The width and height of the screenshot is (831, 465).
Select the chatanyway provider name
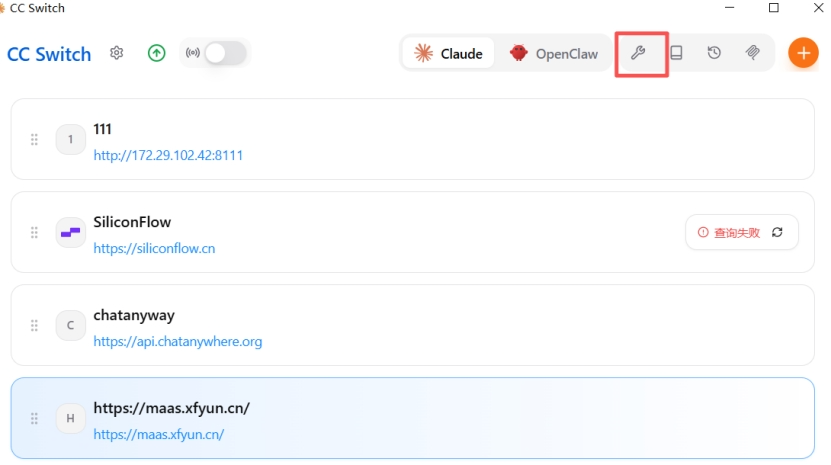click(x=134, y=315)
